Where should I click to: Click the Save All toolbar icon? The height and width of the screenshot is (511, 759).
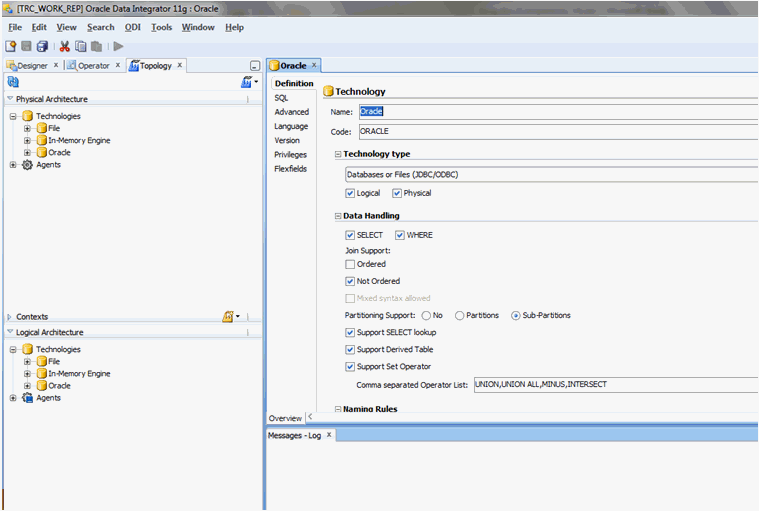tap(43, 46)
